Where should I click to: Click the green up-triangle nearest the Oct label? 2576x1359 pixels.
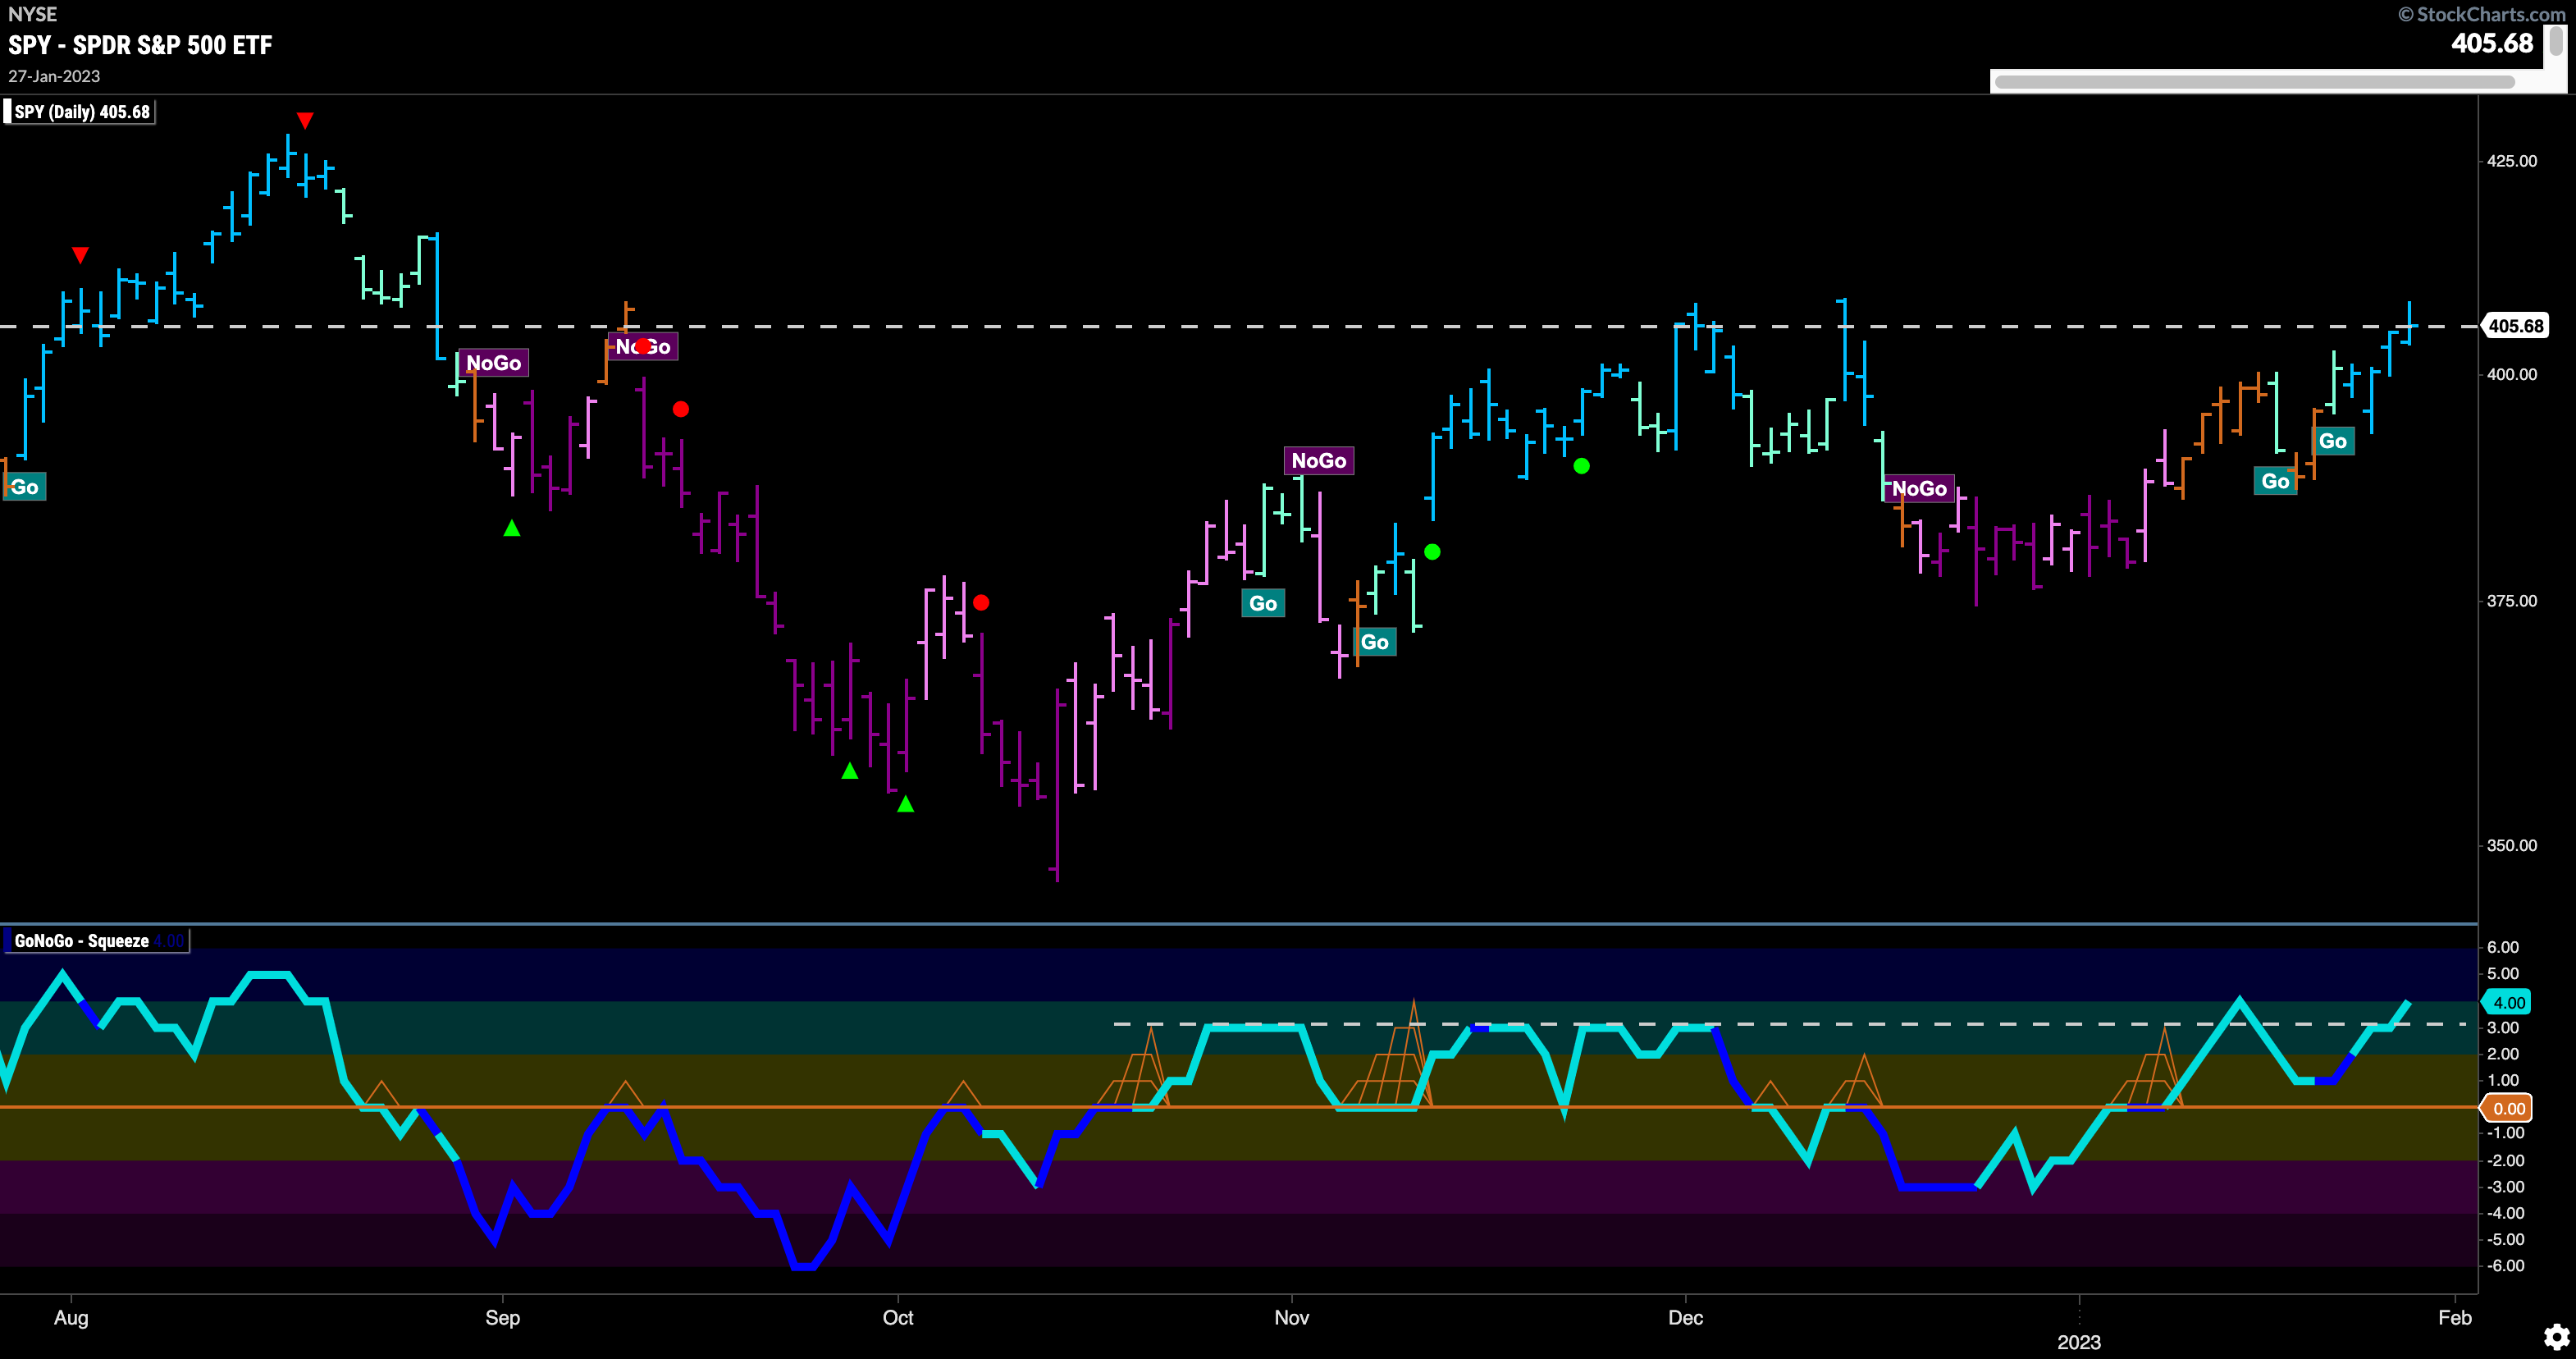point(905,803)
